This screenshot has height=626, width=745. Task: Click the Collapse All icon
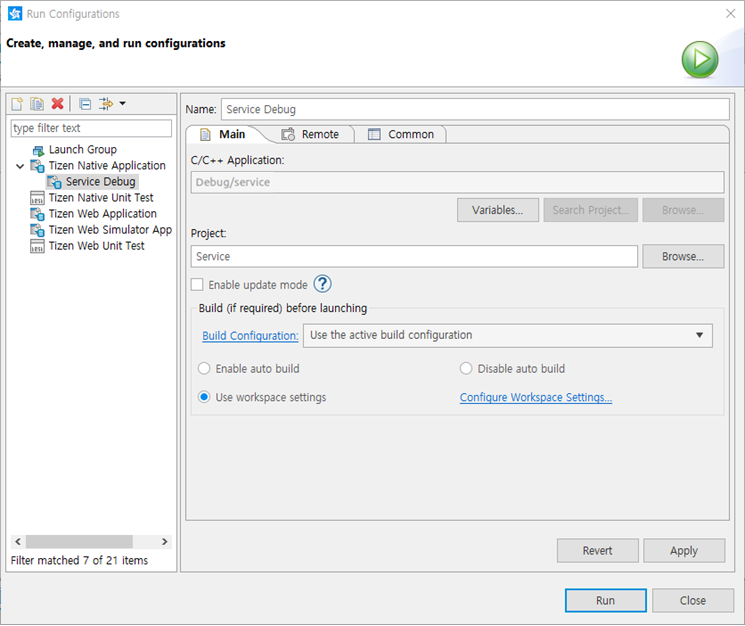coord(85,104)
